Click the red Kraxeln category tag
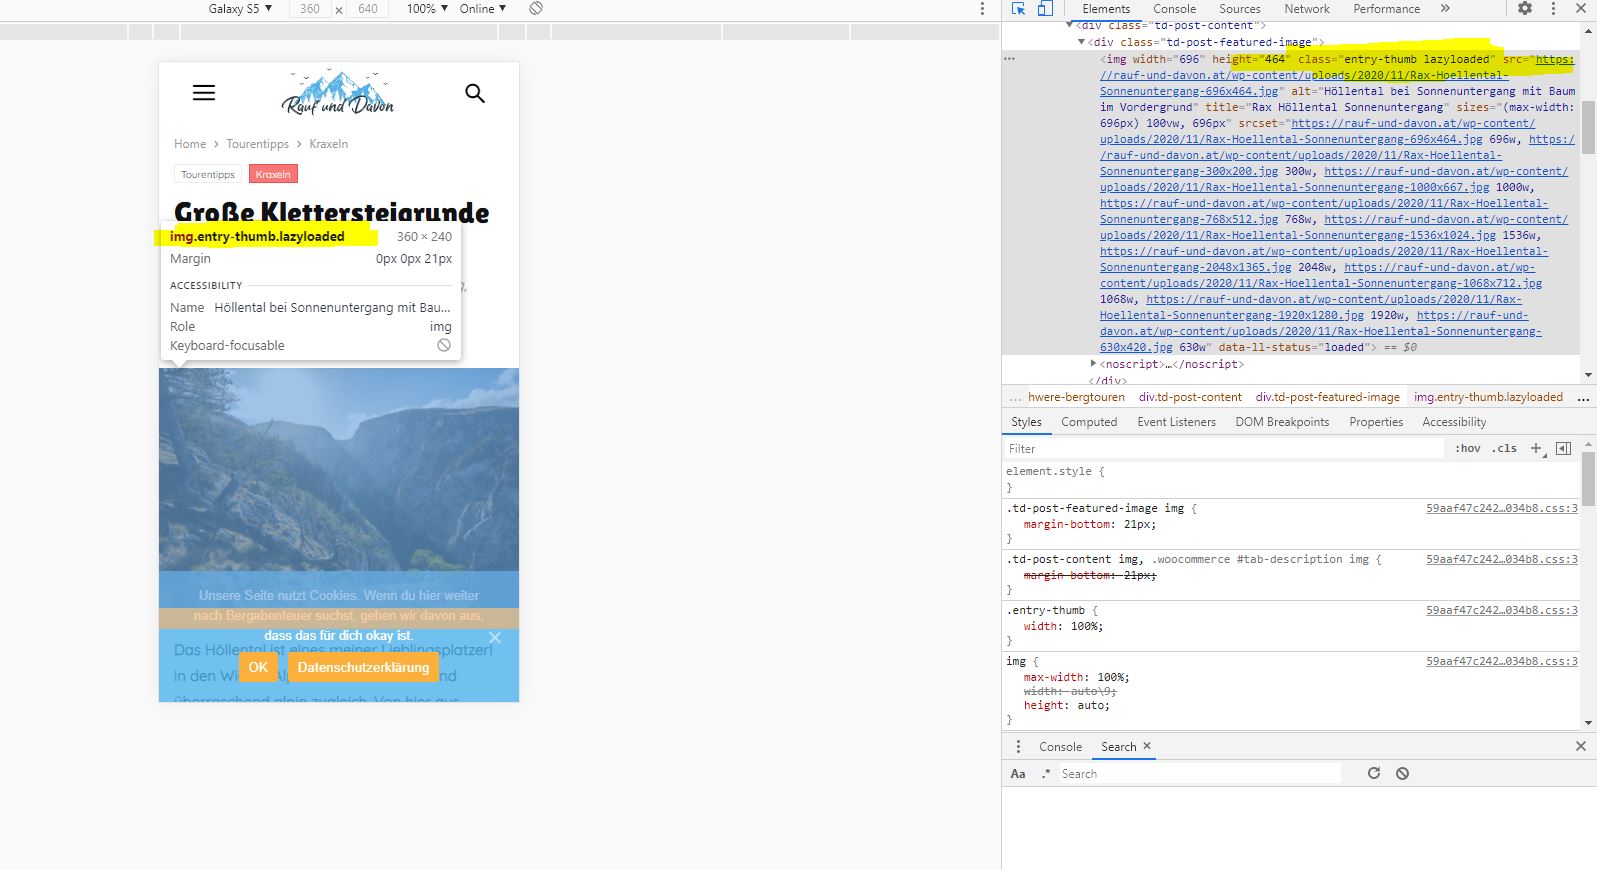The image size is (1597, 870). (x=273, y=174)
